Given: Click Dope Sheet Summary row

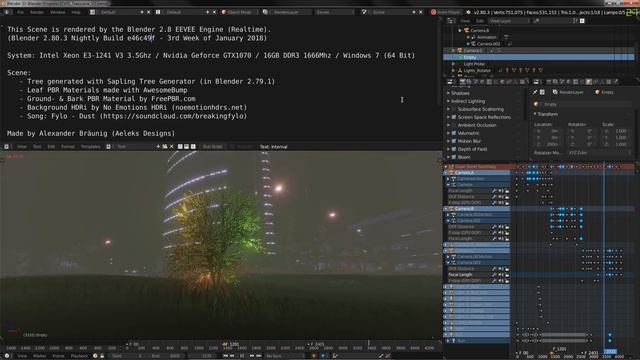Looking at the screenshot, I should click(x=476, y=167).
